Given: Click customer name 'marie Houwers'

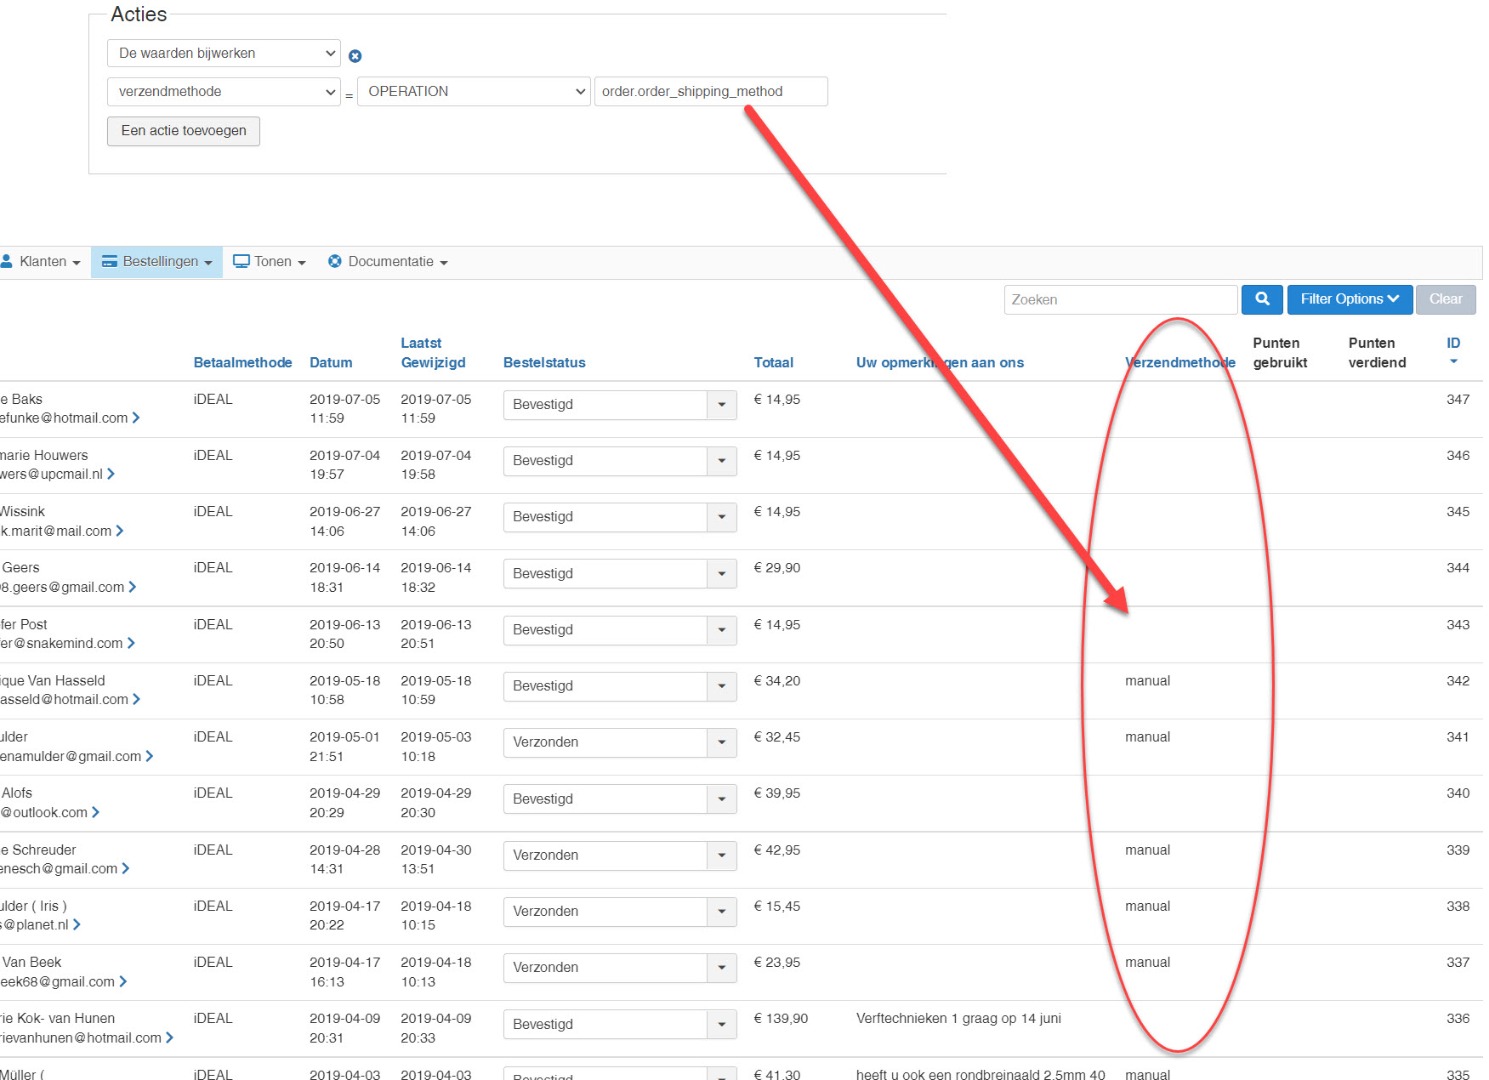Looking at the screenshot, I should [x=44, y=456].
